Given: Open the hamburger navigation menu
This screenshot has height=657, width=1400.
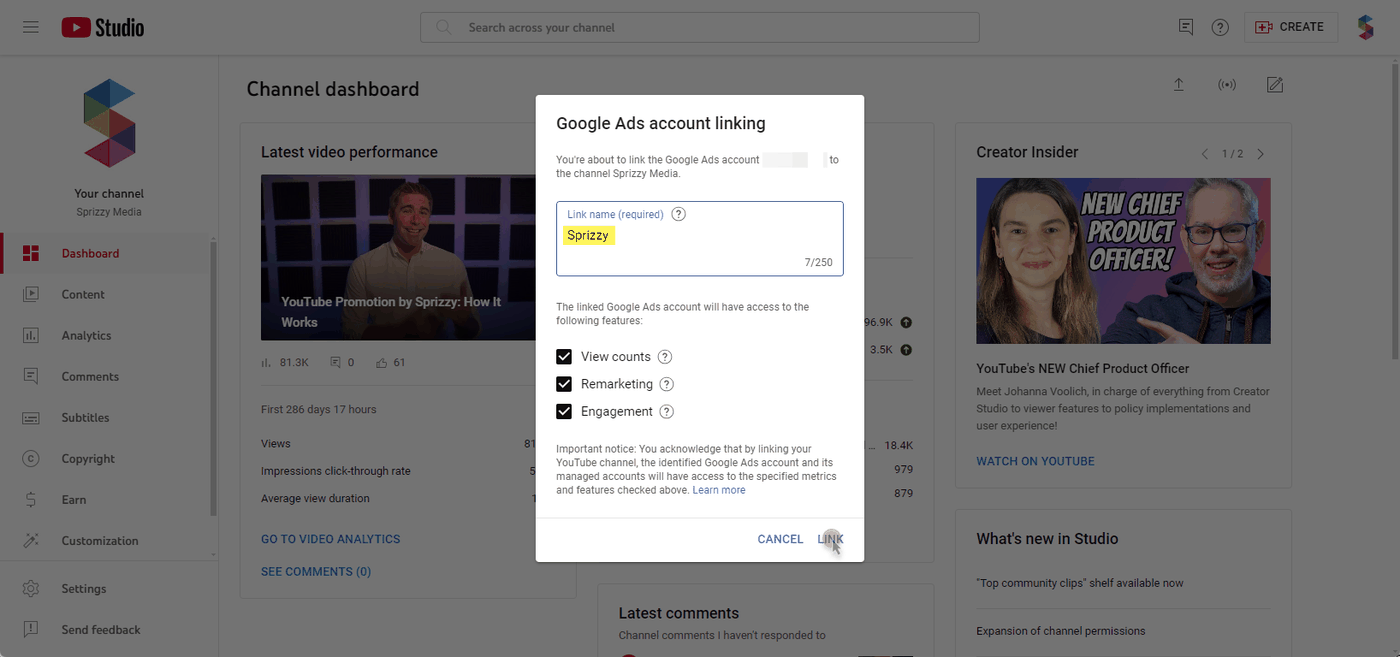Looking at the screenshot, I should [x=31, y=27].
